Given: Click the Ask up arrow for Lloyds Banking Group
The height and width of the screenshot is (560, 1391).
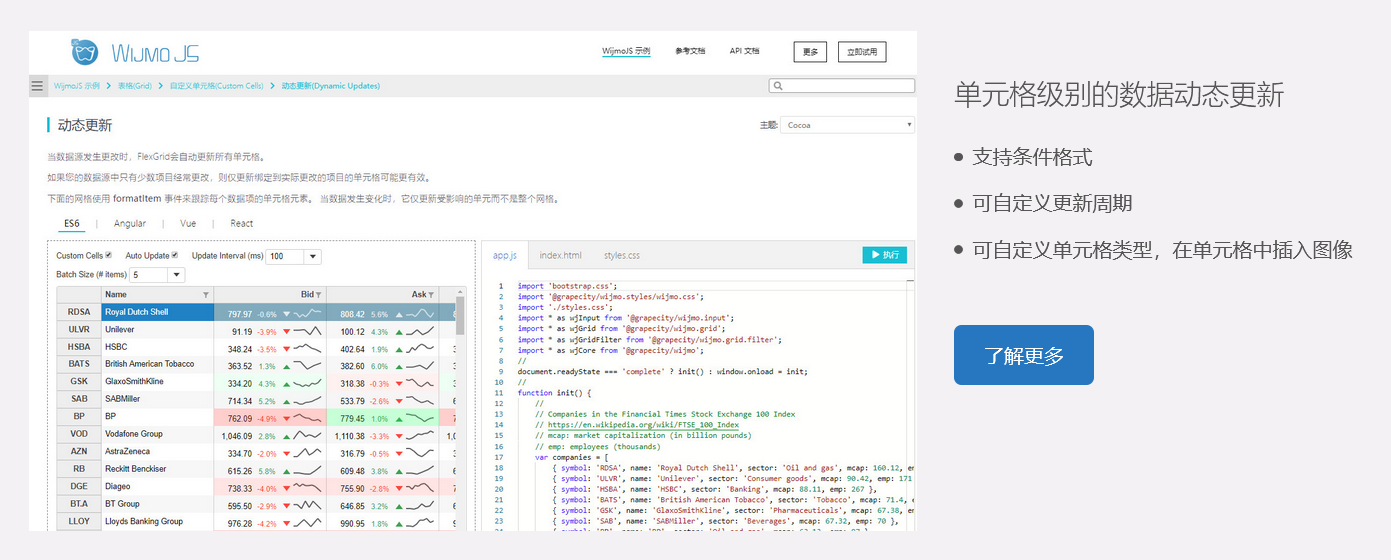Looking at the screenshot, I should click(x=398, y=523).
